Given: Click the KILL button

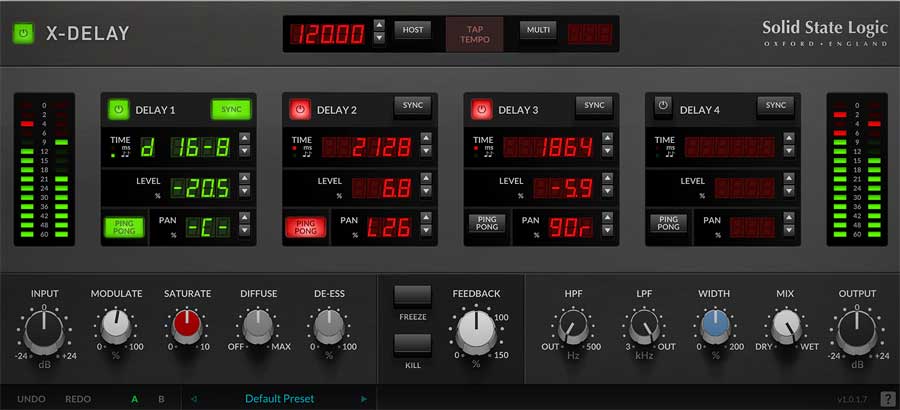Looking at the screenshot, I should click(x=412, y=345).
